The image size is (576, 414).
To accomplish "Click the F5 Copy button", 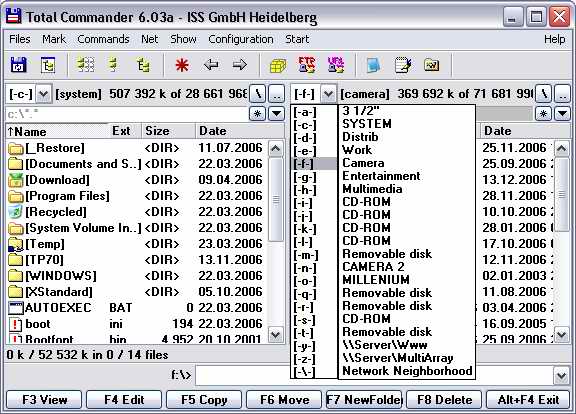I will coord(204,400).
